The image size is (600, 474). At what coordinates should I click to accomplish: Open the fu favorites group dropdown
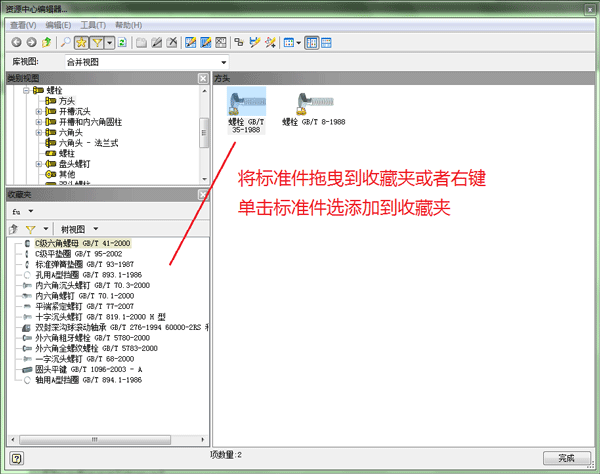coord(31,211)
